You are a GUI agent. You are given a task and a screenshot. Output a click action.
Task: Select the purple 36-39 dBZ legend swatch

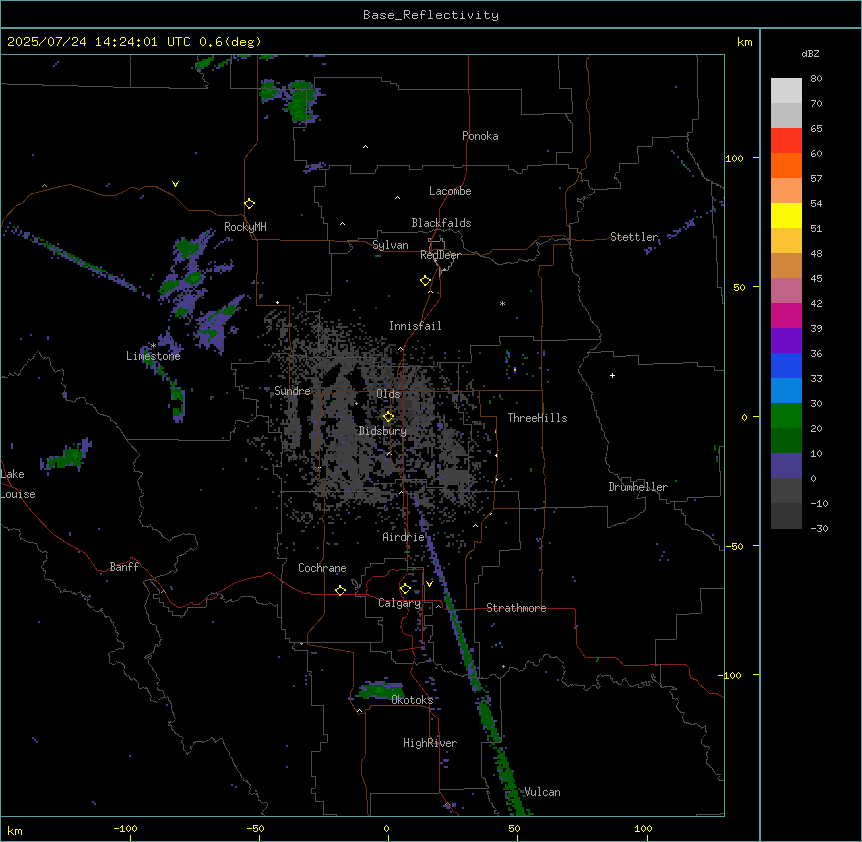tap(786, 341)
